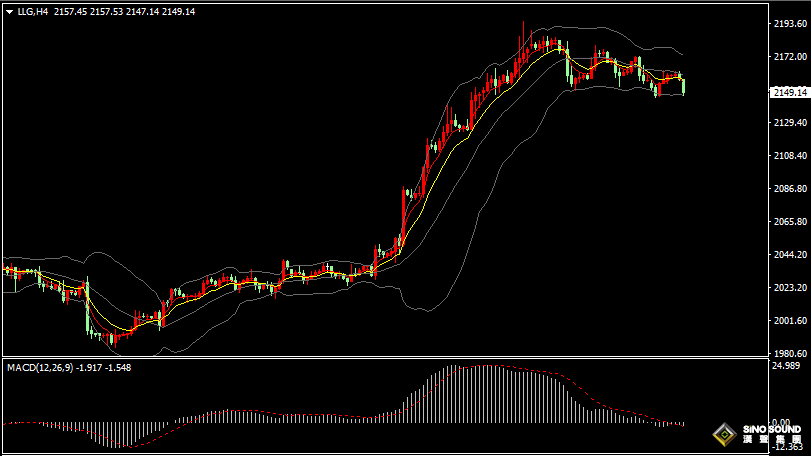Click the last green candle on the chart

[x=684, y=86]
